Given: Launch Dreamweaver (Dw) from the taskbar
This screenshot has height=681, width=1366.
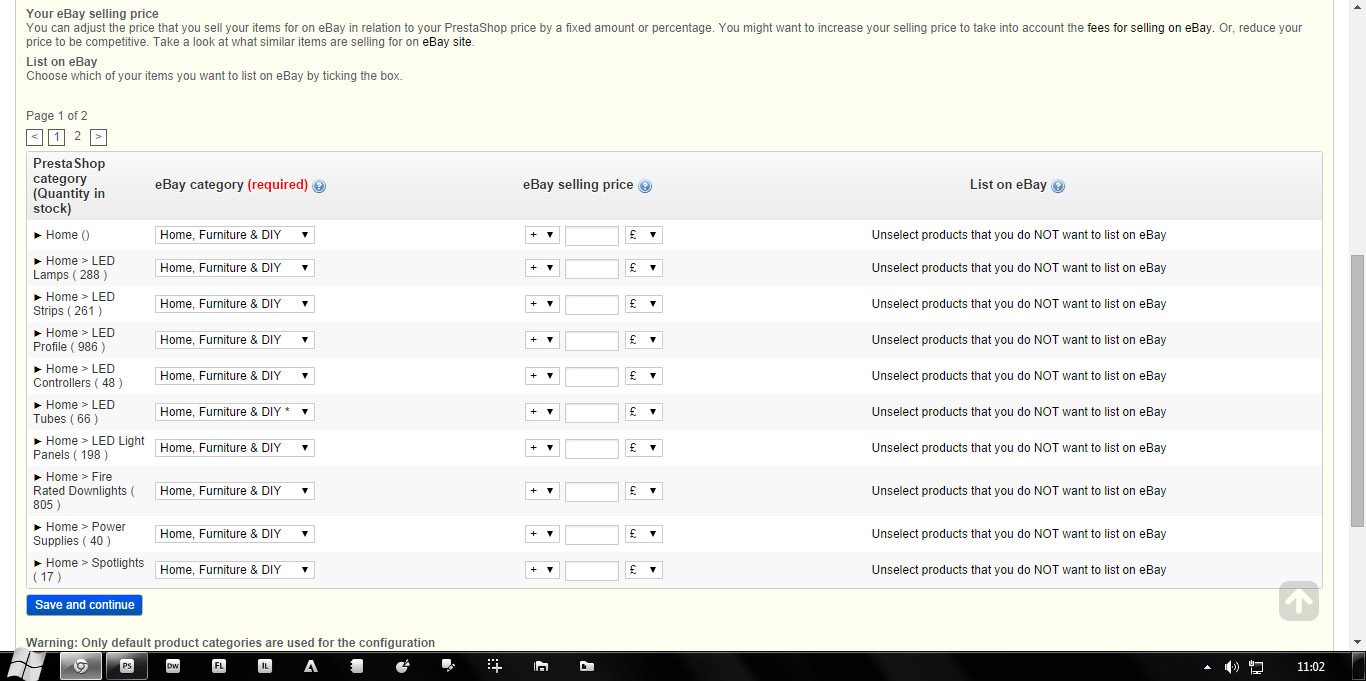Looking at the screenshot, I should coord(172,666).
